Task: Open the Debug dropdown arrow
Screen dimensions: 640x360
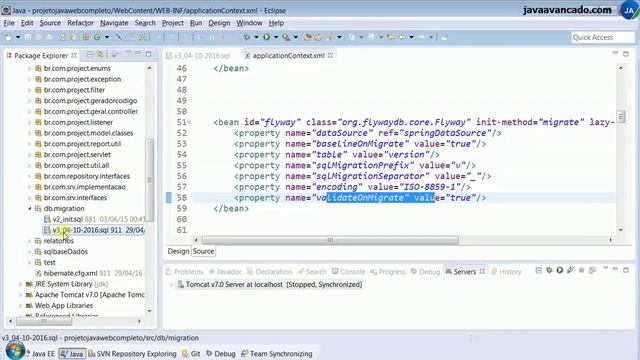Action: tap(256, 37)
